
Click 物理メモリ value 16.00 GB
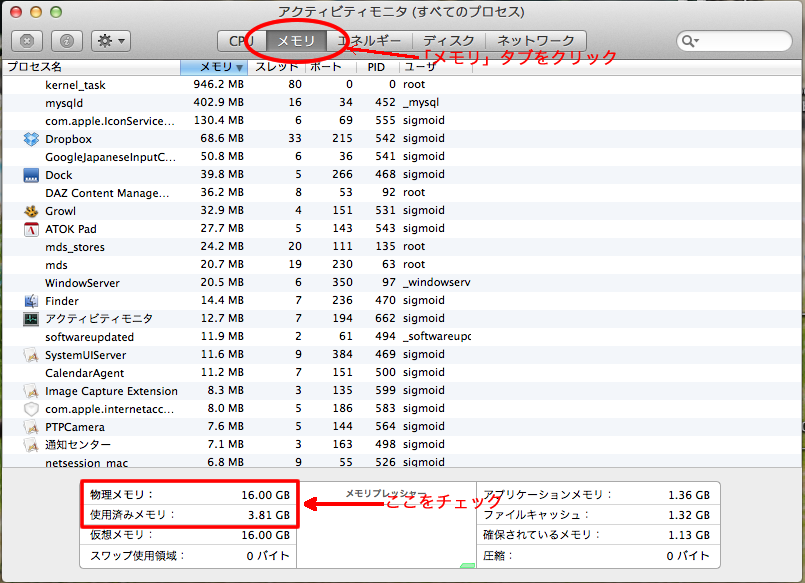tap(265, 495)
